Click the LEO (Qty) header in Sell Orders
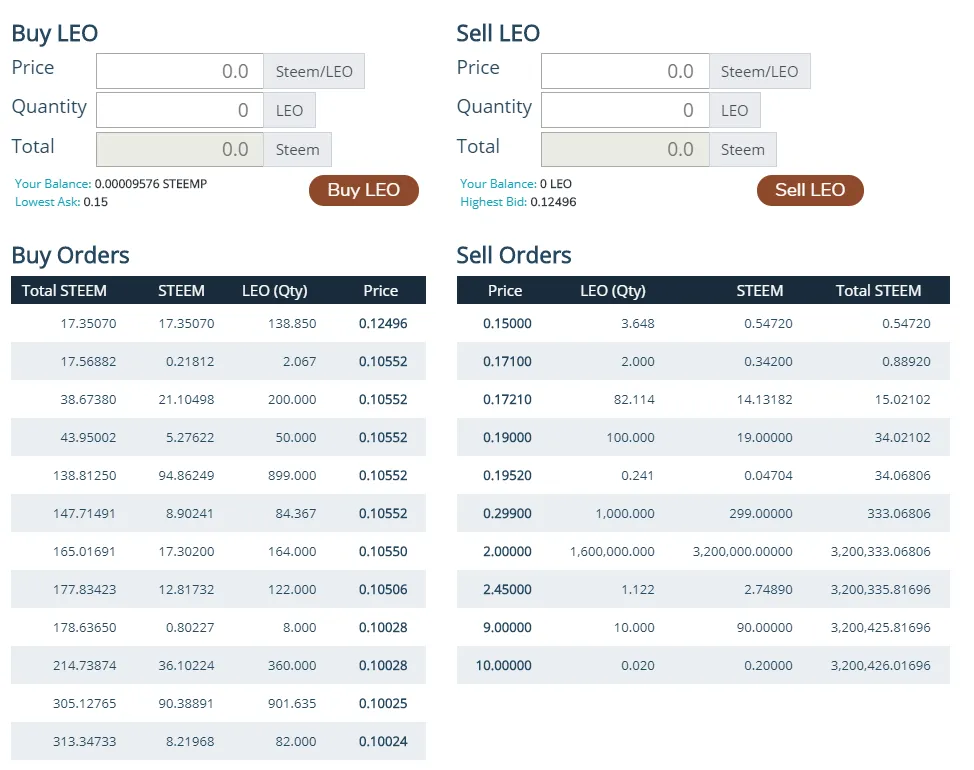This screenshot has width=974, height=770. point(613,291)
